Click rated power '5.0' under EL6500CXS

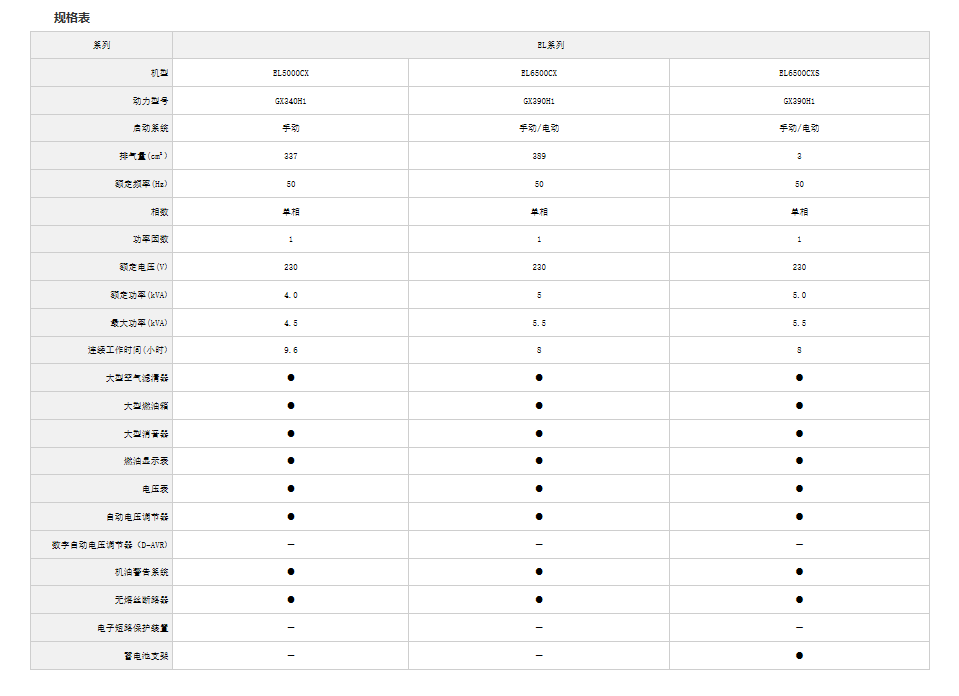tap(799, 295)
